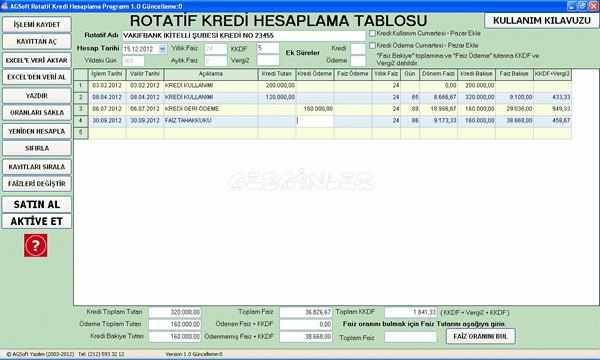
Task: Click the Kredi Toplam Tutarı value field
Action: (175, 312)
